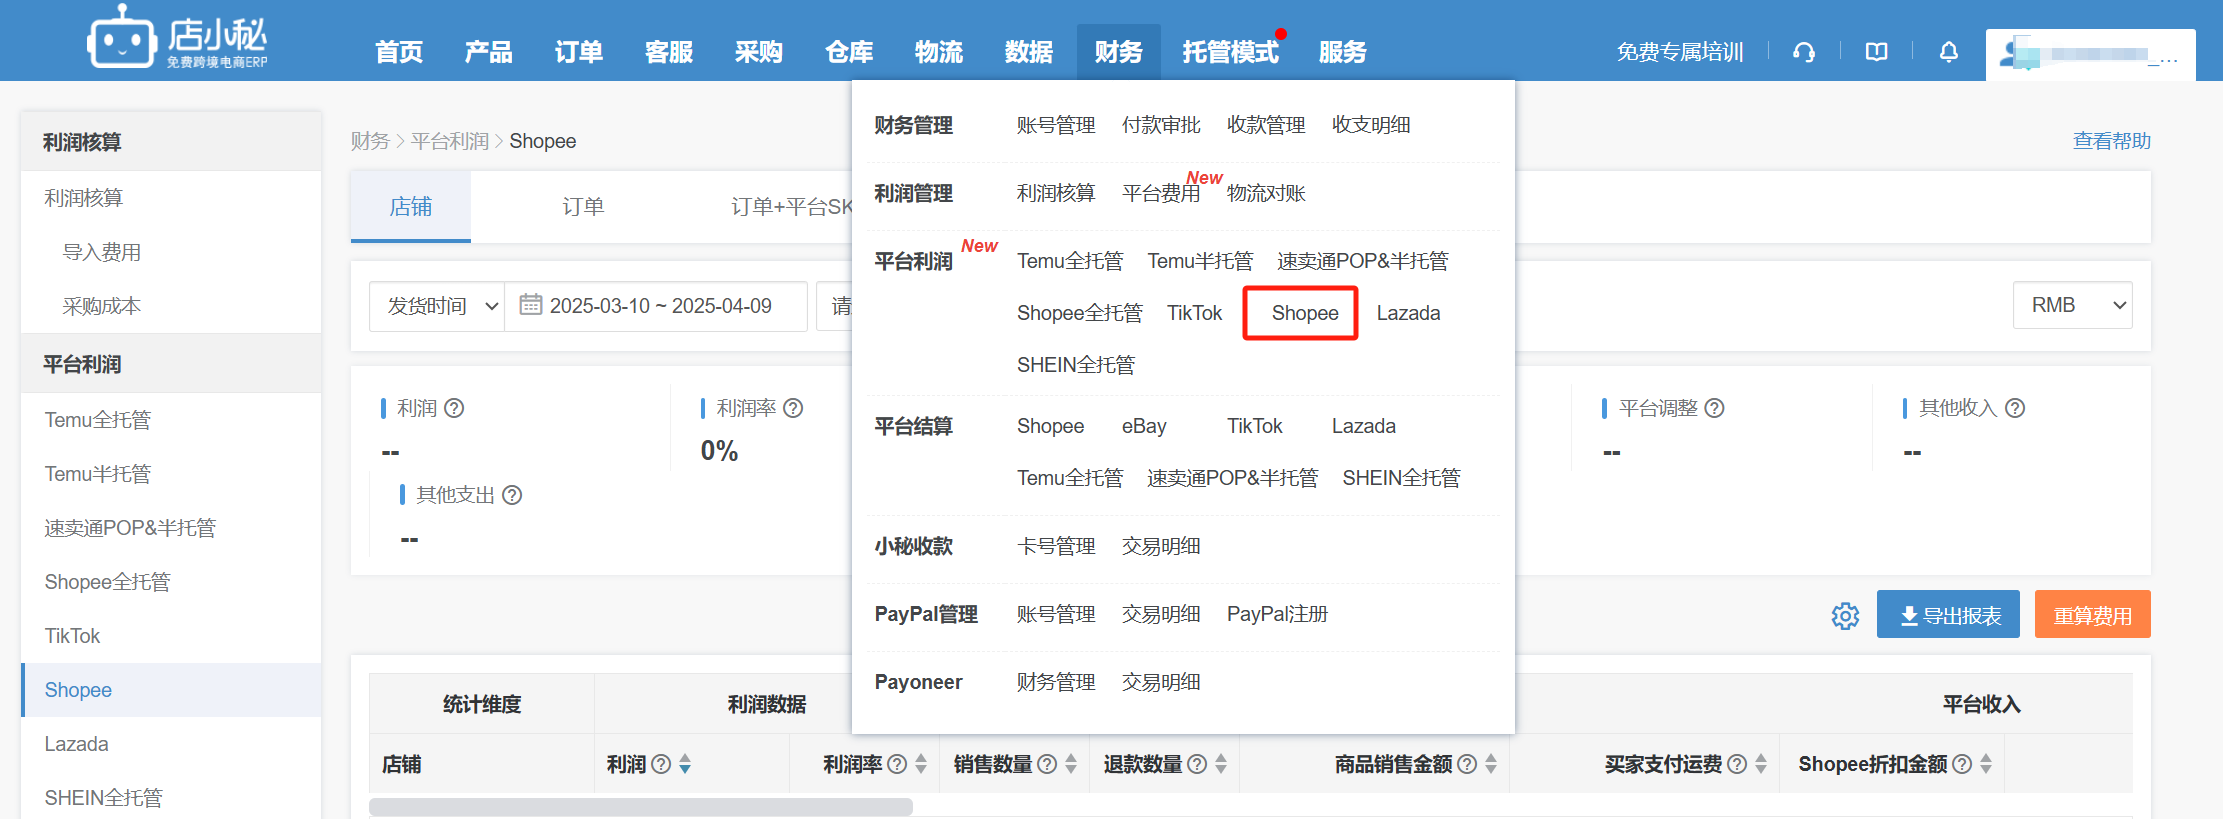Open 卡号管理 under 小秘收款
The width and height of the screenshot is (2223, 819).
pos(1056,546)
